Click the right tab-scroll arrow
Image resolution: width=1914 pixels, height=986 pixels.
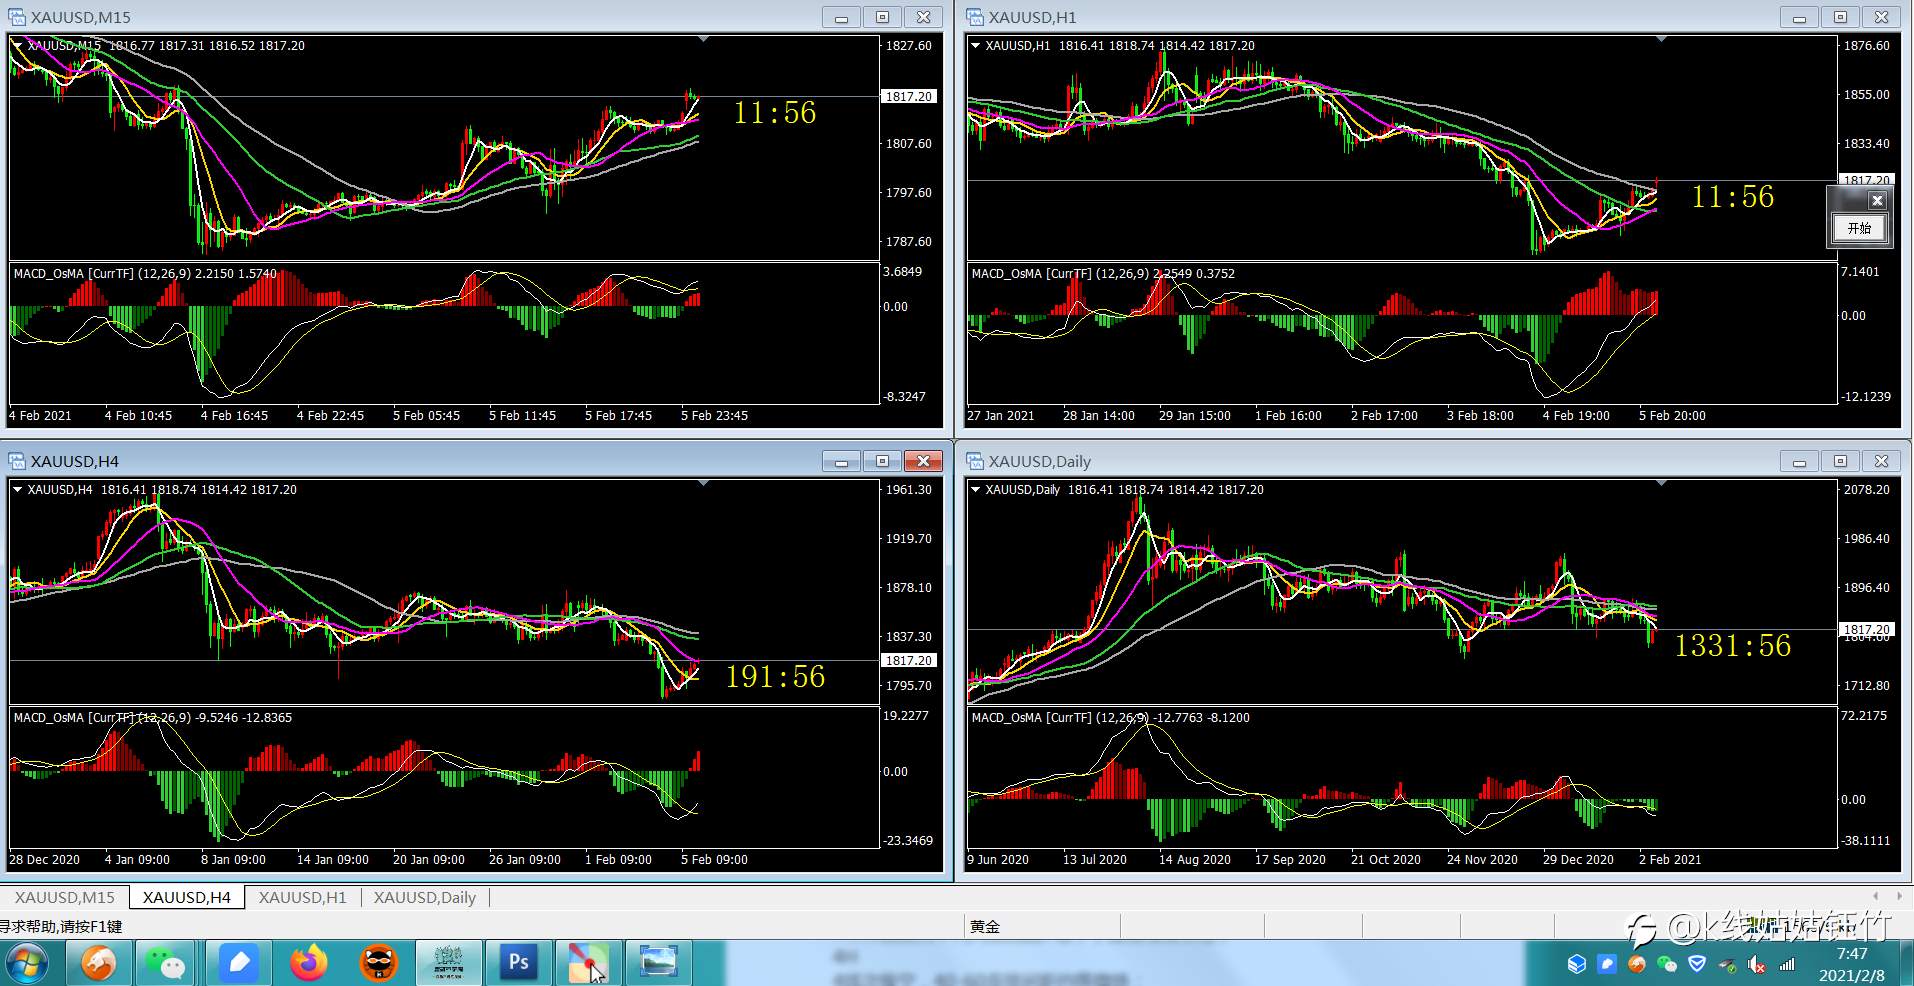click(x=1899, y=896)
